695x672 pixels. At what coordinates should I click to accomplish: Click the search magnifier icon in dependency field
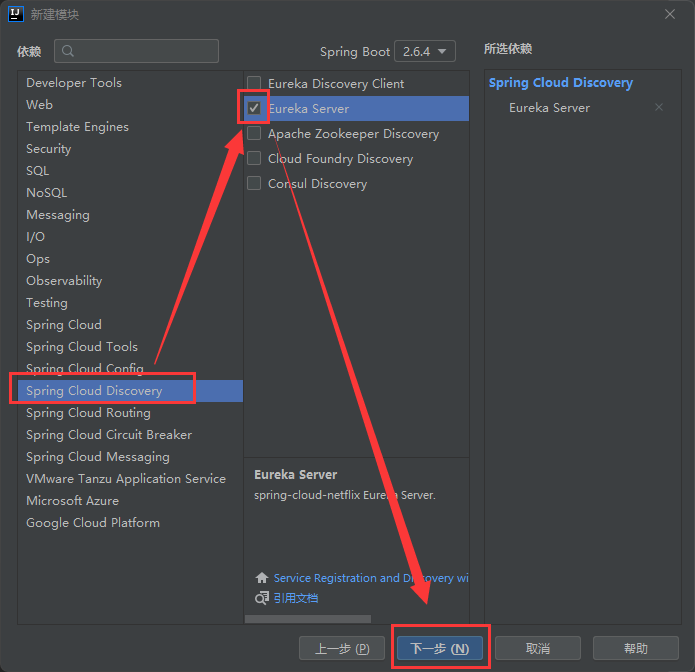pos(69,51)
